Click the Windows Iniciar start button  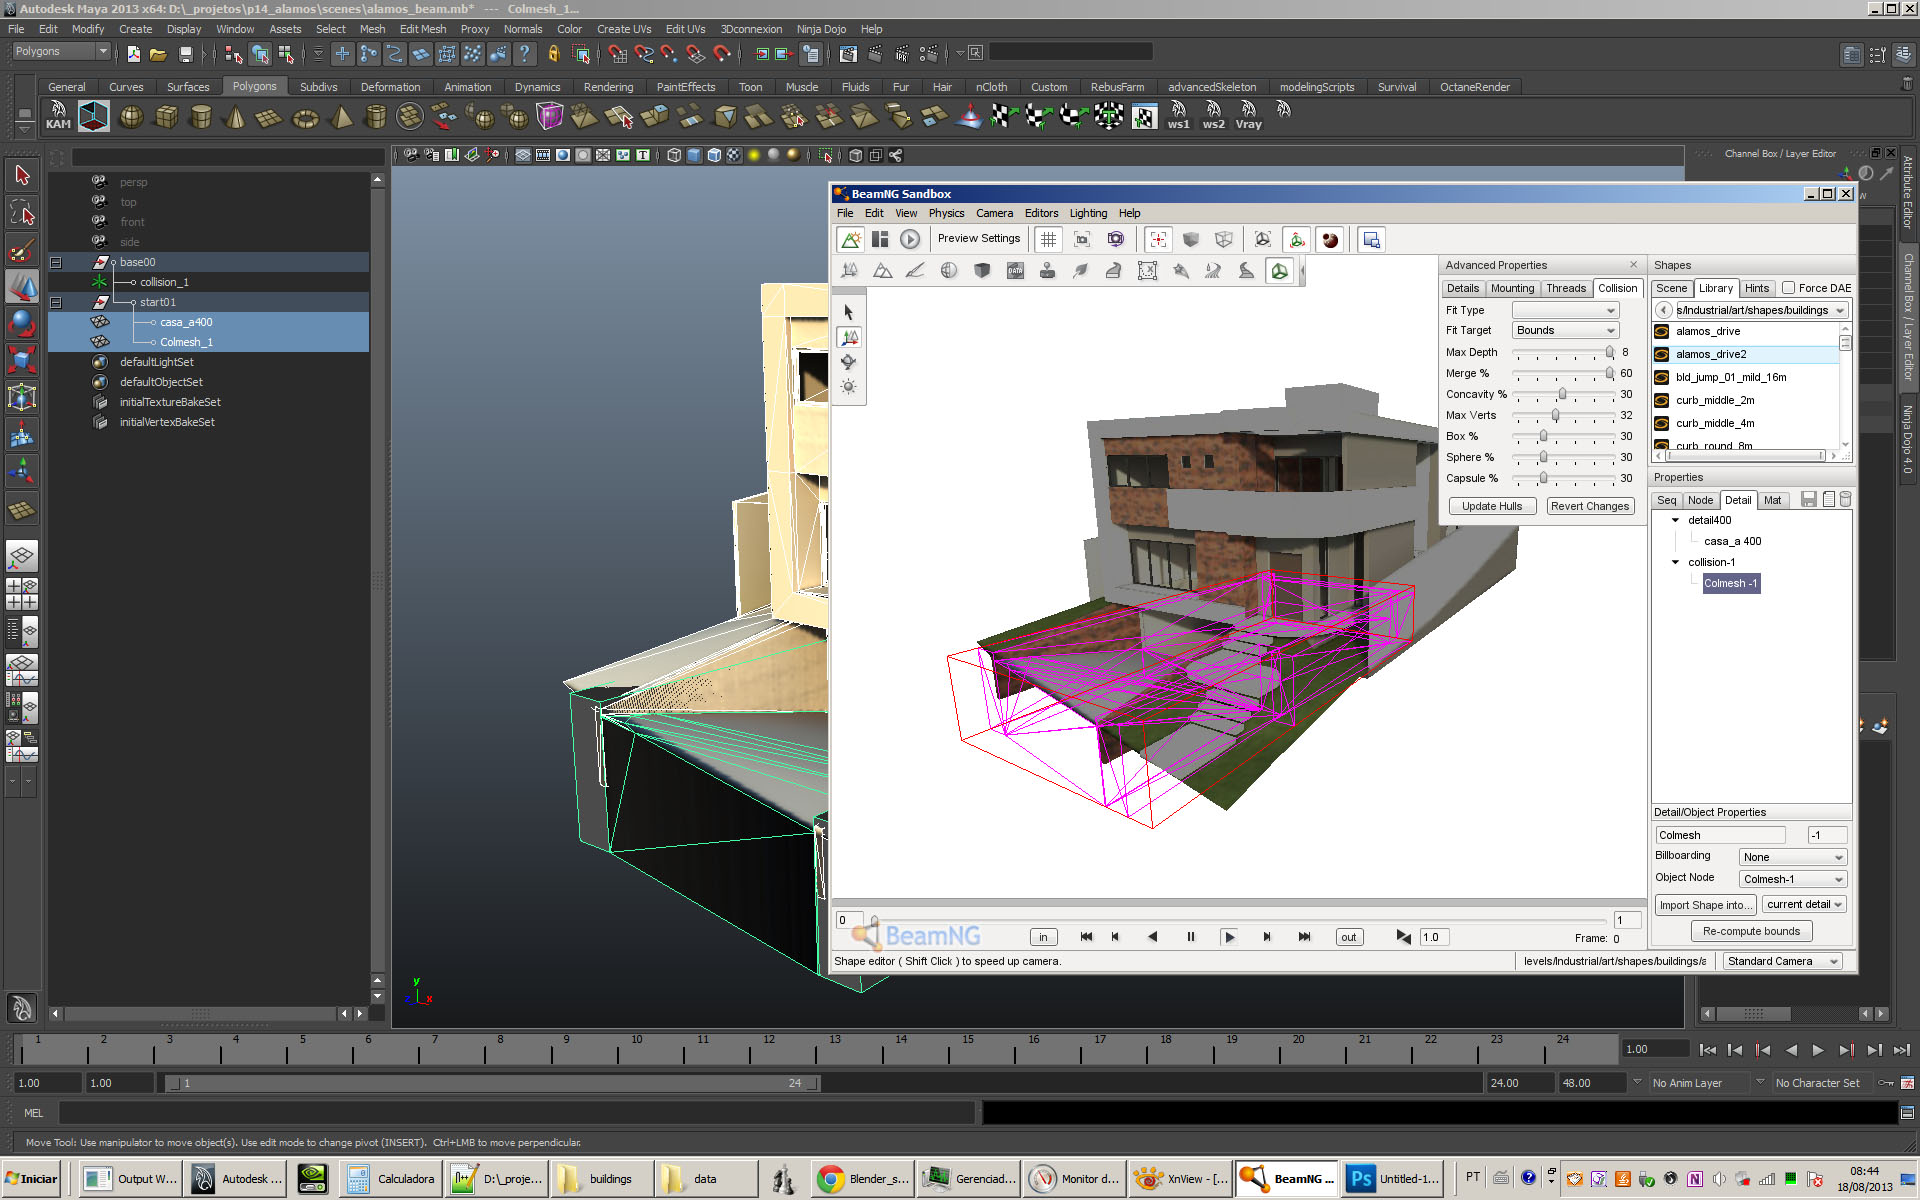click(32, 1179)
